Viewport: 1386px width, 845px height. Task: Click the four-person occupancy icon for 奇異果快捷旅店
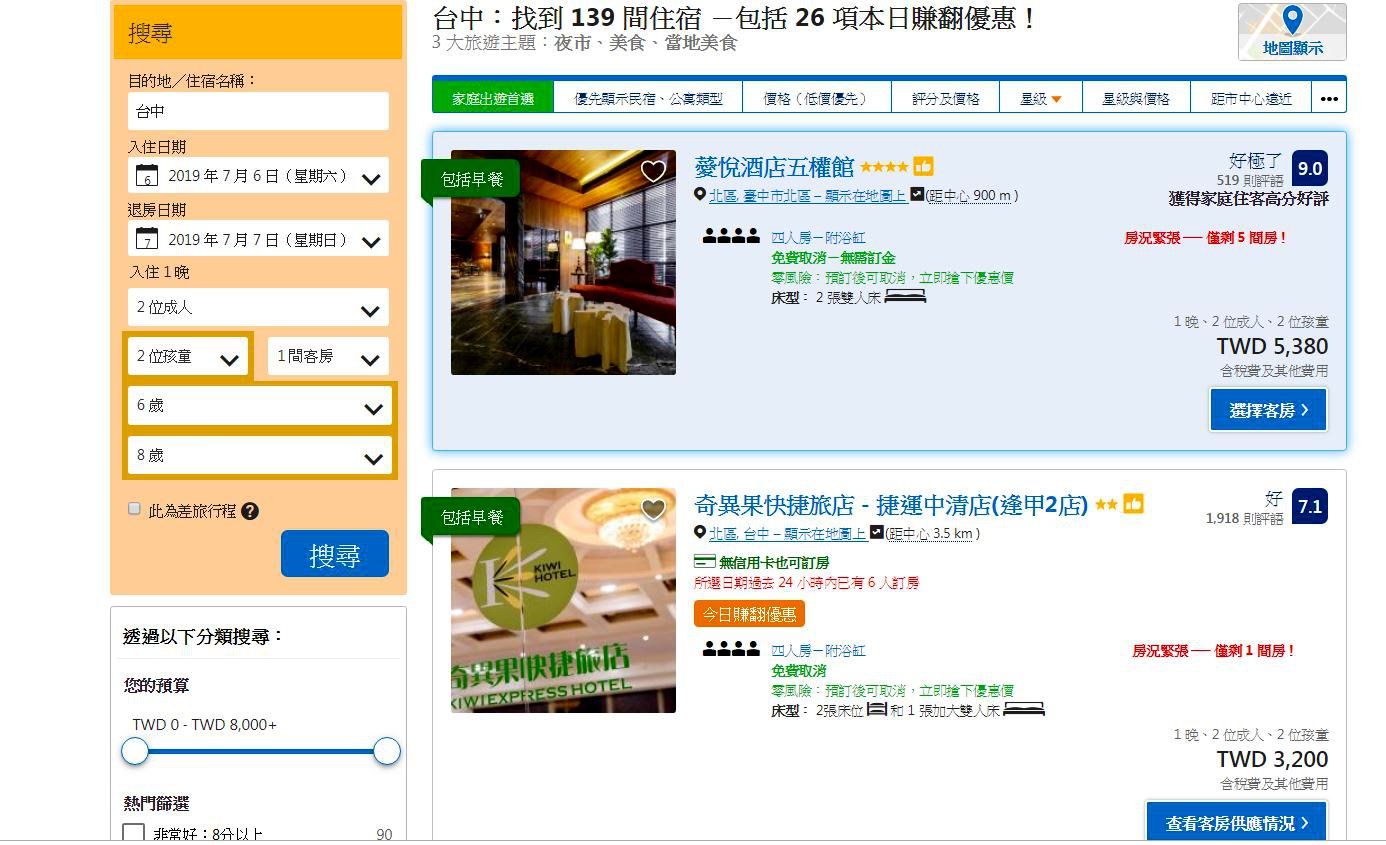(x=731, y=650)
